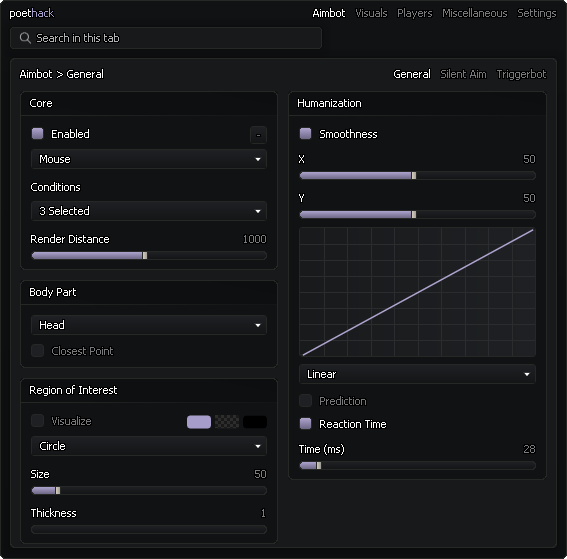Toggle the Enabled checkbox in Core
This screenshot has height=559, width=567.
click(x=38, y=134)
